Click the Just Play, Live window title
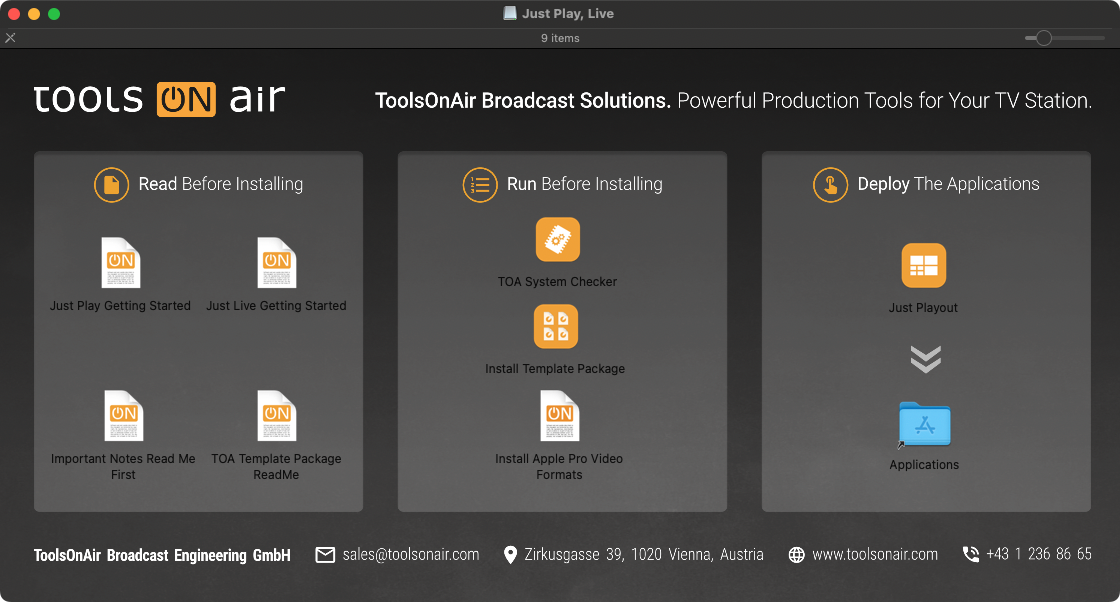This screenshot has width=1120, height=602. [568, 14]
